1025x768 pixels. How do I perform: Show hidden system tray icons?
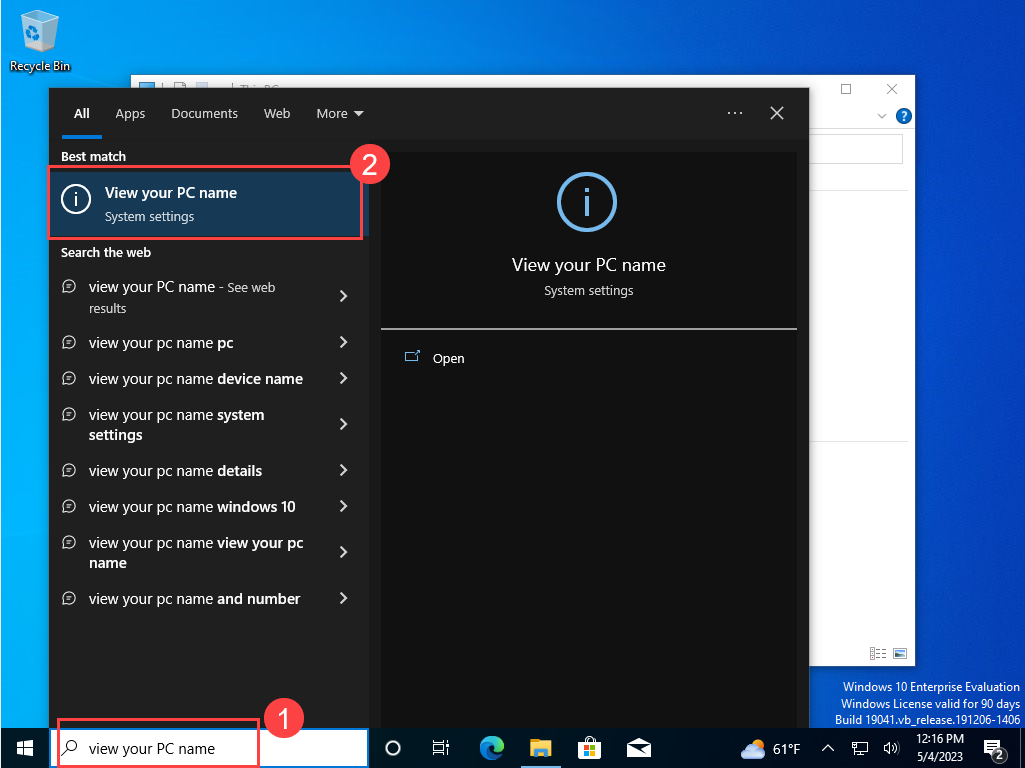tap(828, 748)
